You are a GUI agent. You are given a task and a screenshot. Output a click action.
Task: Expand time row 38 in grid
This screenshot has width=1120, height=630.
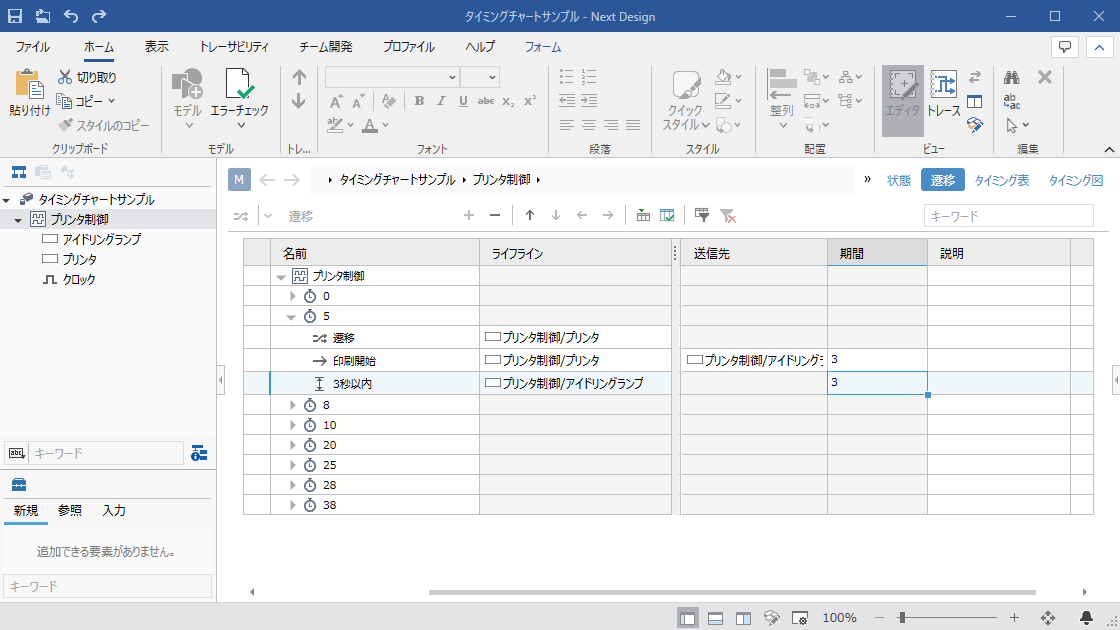(x=292, y=505)
